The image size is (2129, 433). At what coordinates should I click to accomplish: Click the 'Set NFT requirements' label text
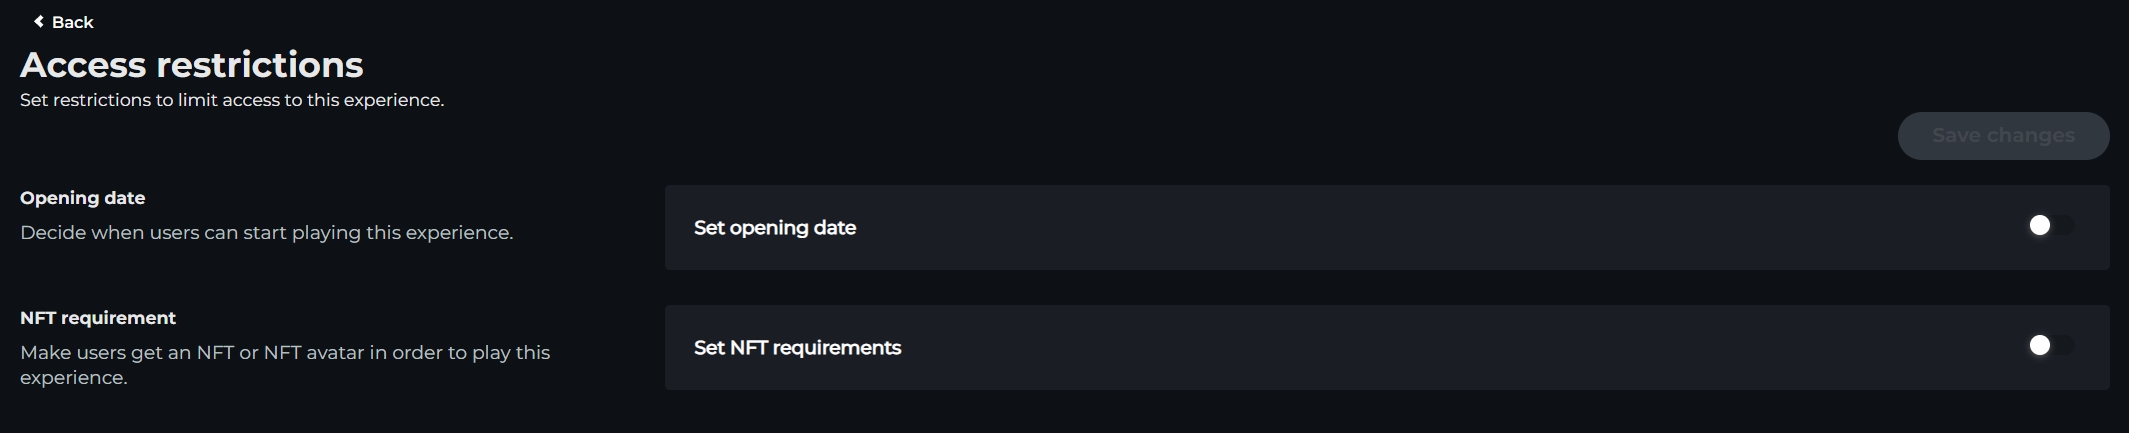coord(797,348)
